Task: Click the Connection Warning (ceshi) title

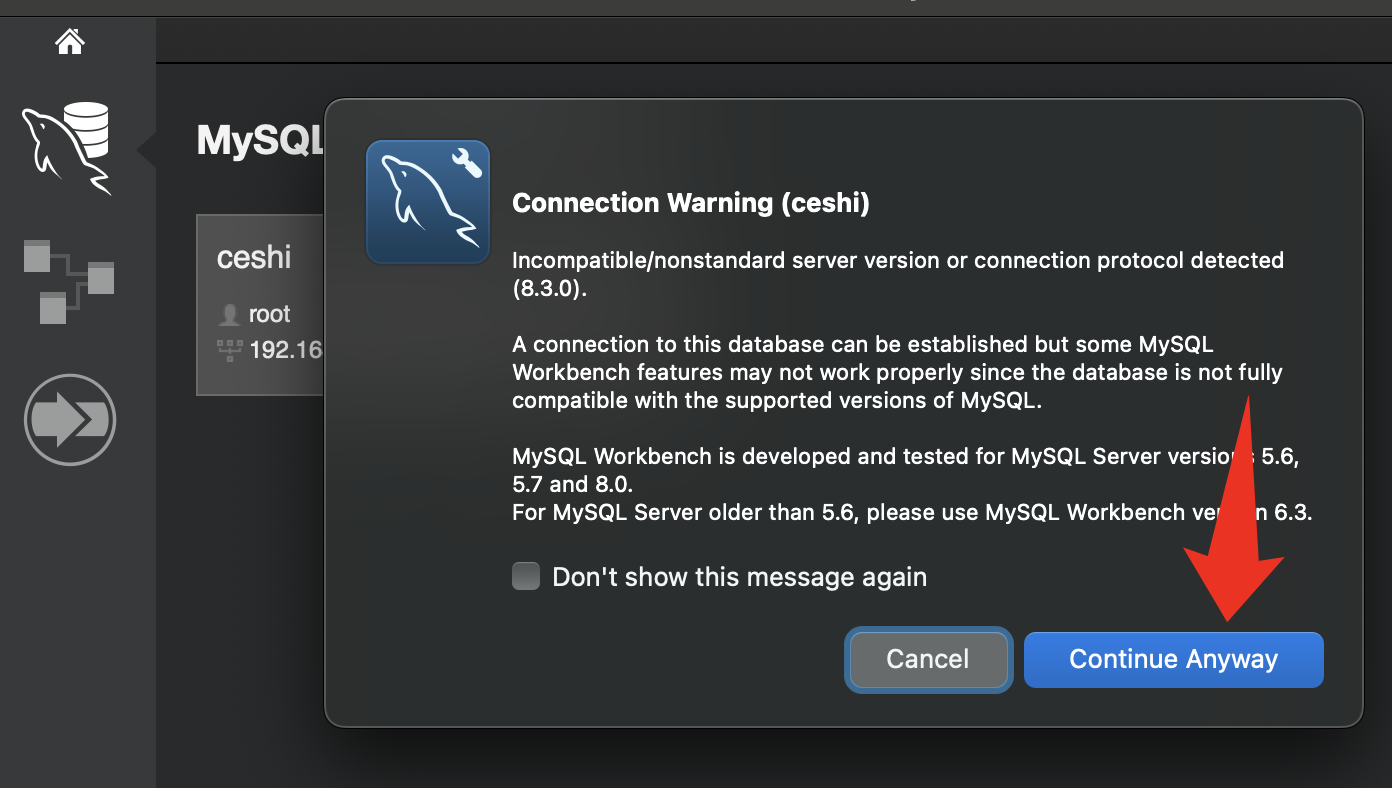Action: pos(690,204)
